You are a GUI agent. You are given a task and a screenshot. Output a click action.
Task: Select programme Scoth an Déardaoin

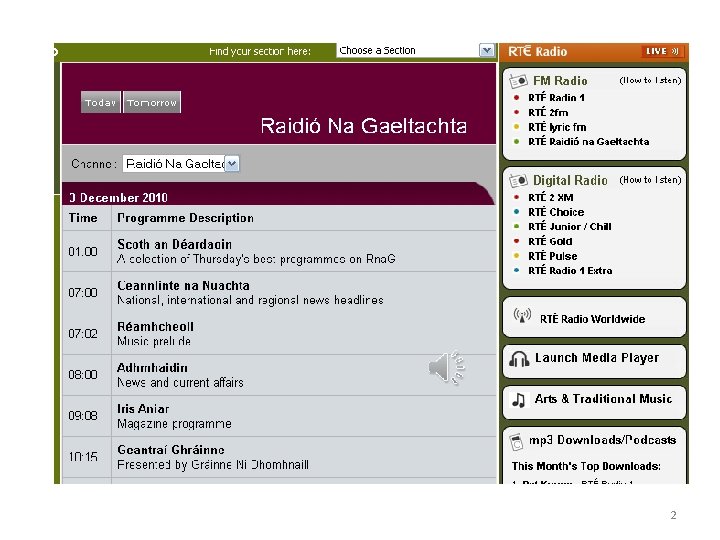tap(174, 244)
